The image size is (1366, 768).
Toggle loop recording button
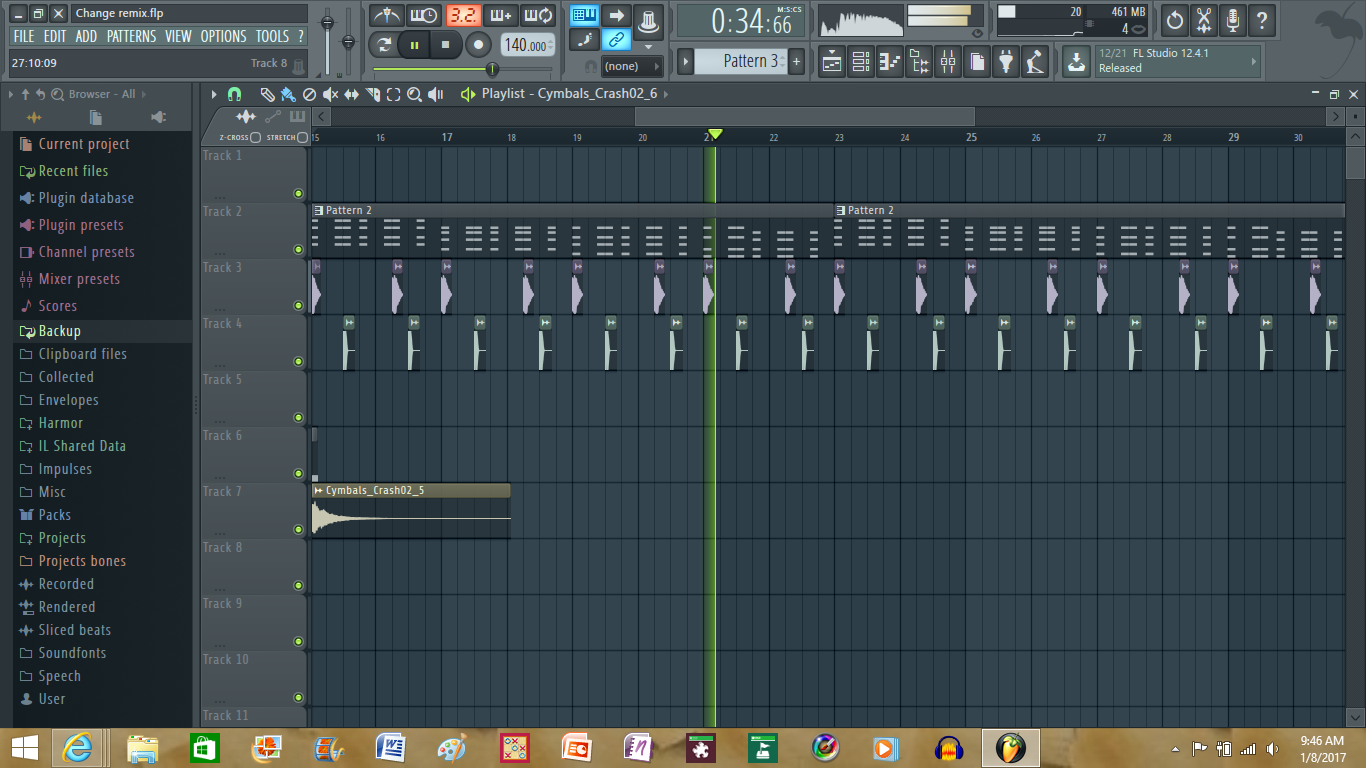[539, 16]
